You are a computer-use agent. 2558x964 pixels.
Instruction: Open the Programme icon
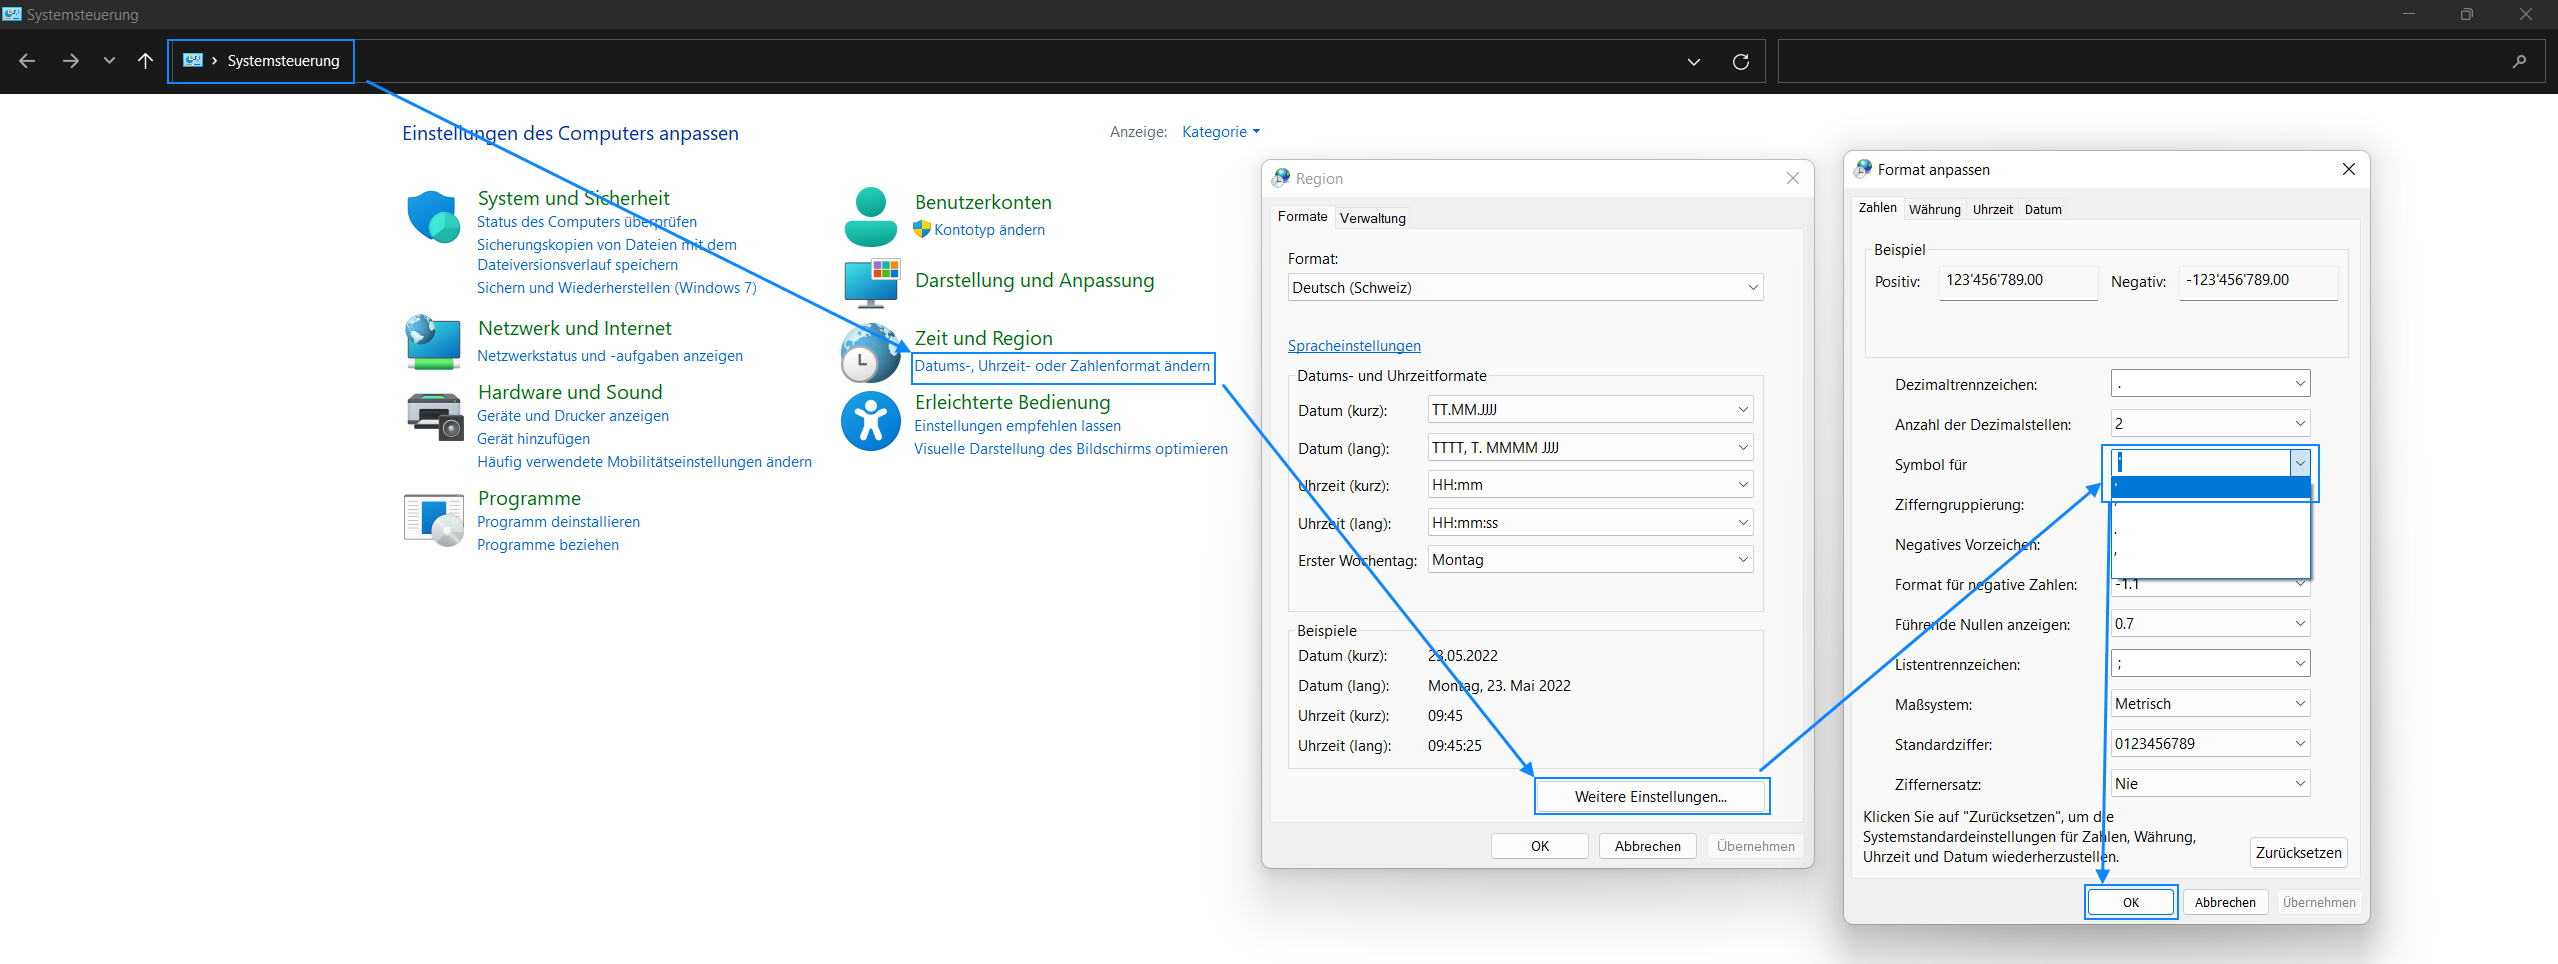click(434, 520)
